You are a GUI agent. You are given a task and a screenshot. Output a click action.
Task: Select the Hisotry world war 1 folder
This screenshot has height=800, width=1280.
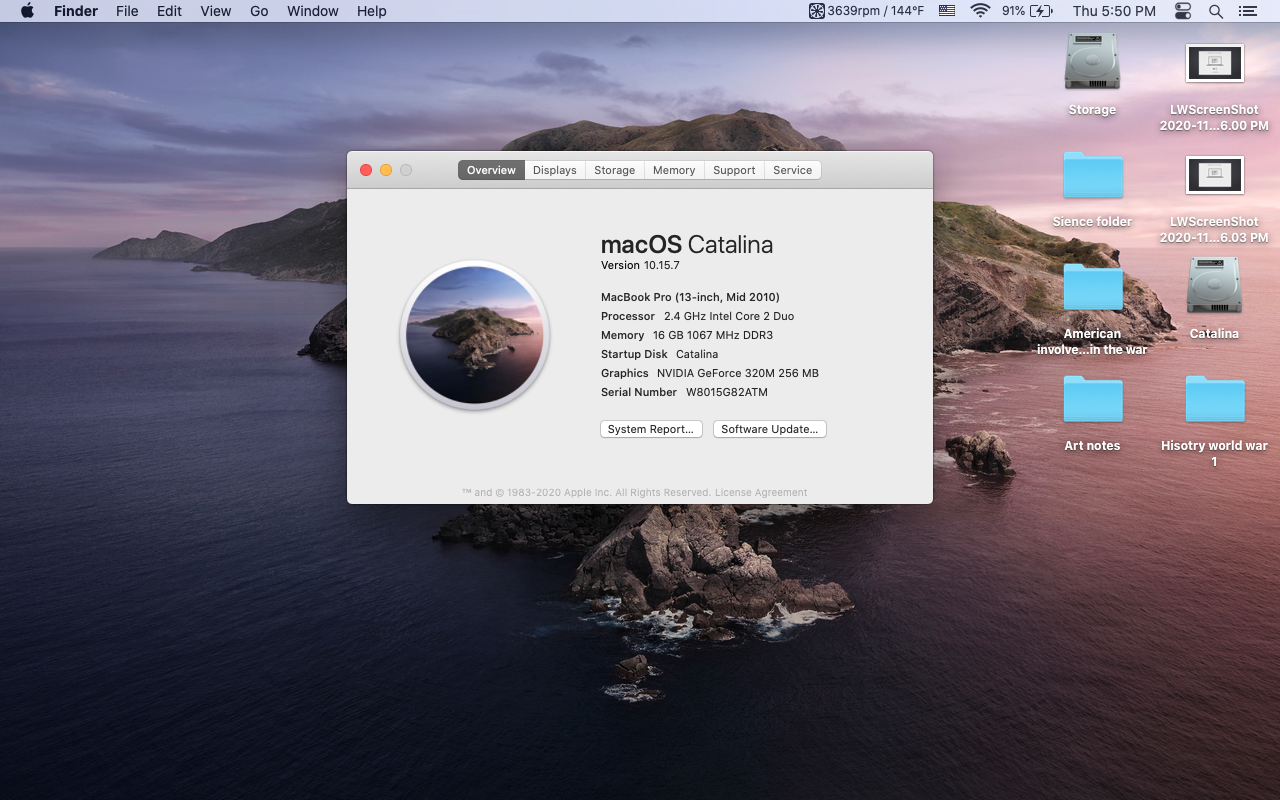[1214, 399]
